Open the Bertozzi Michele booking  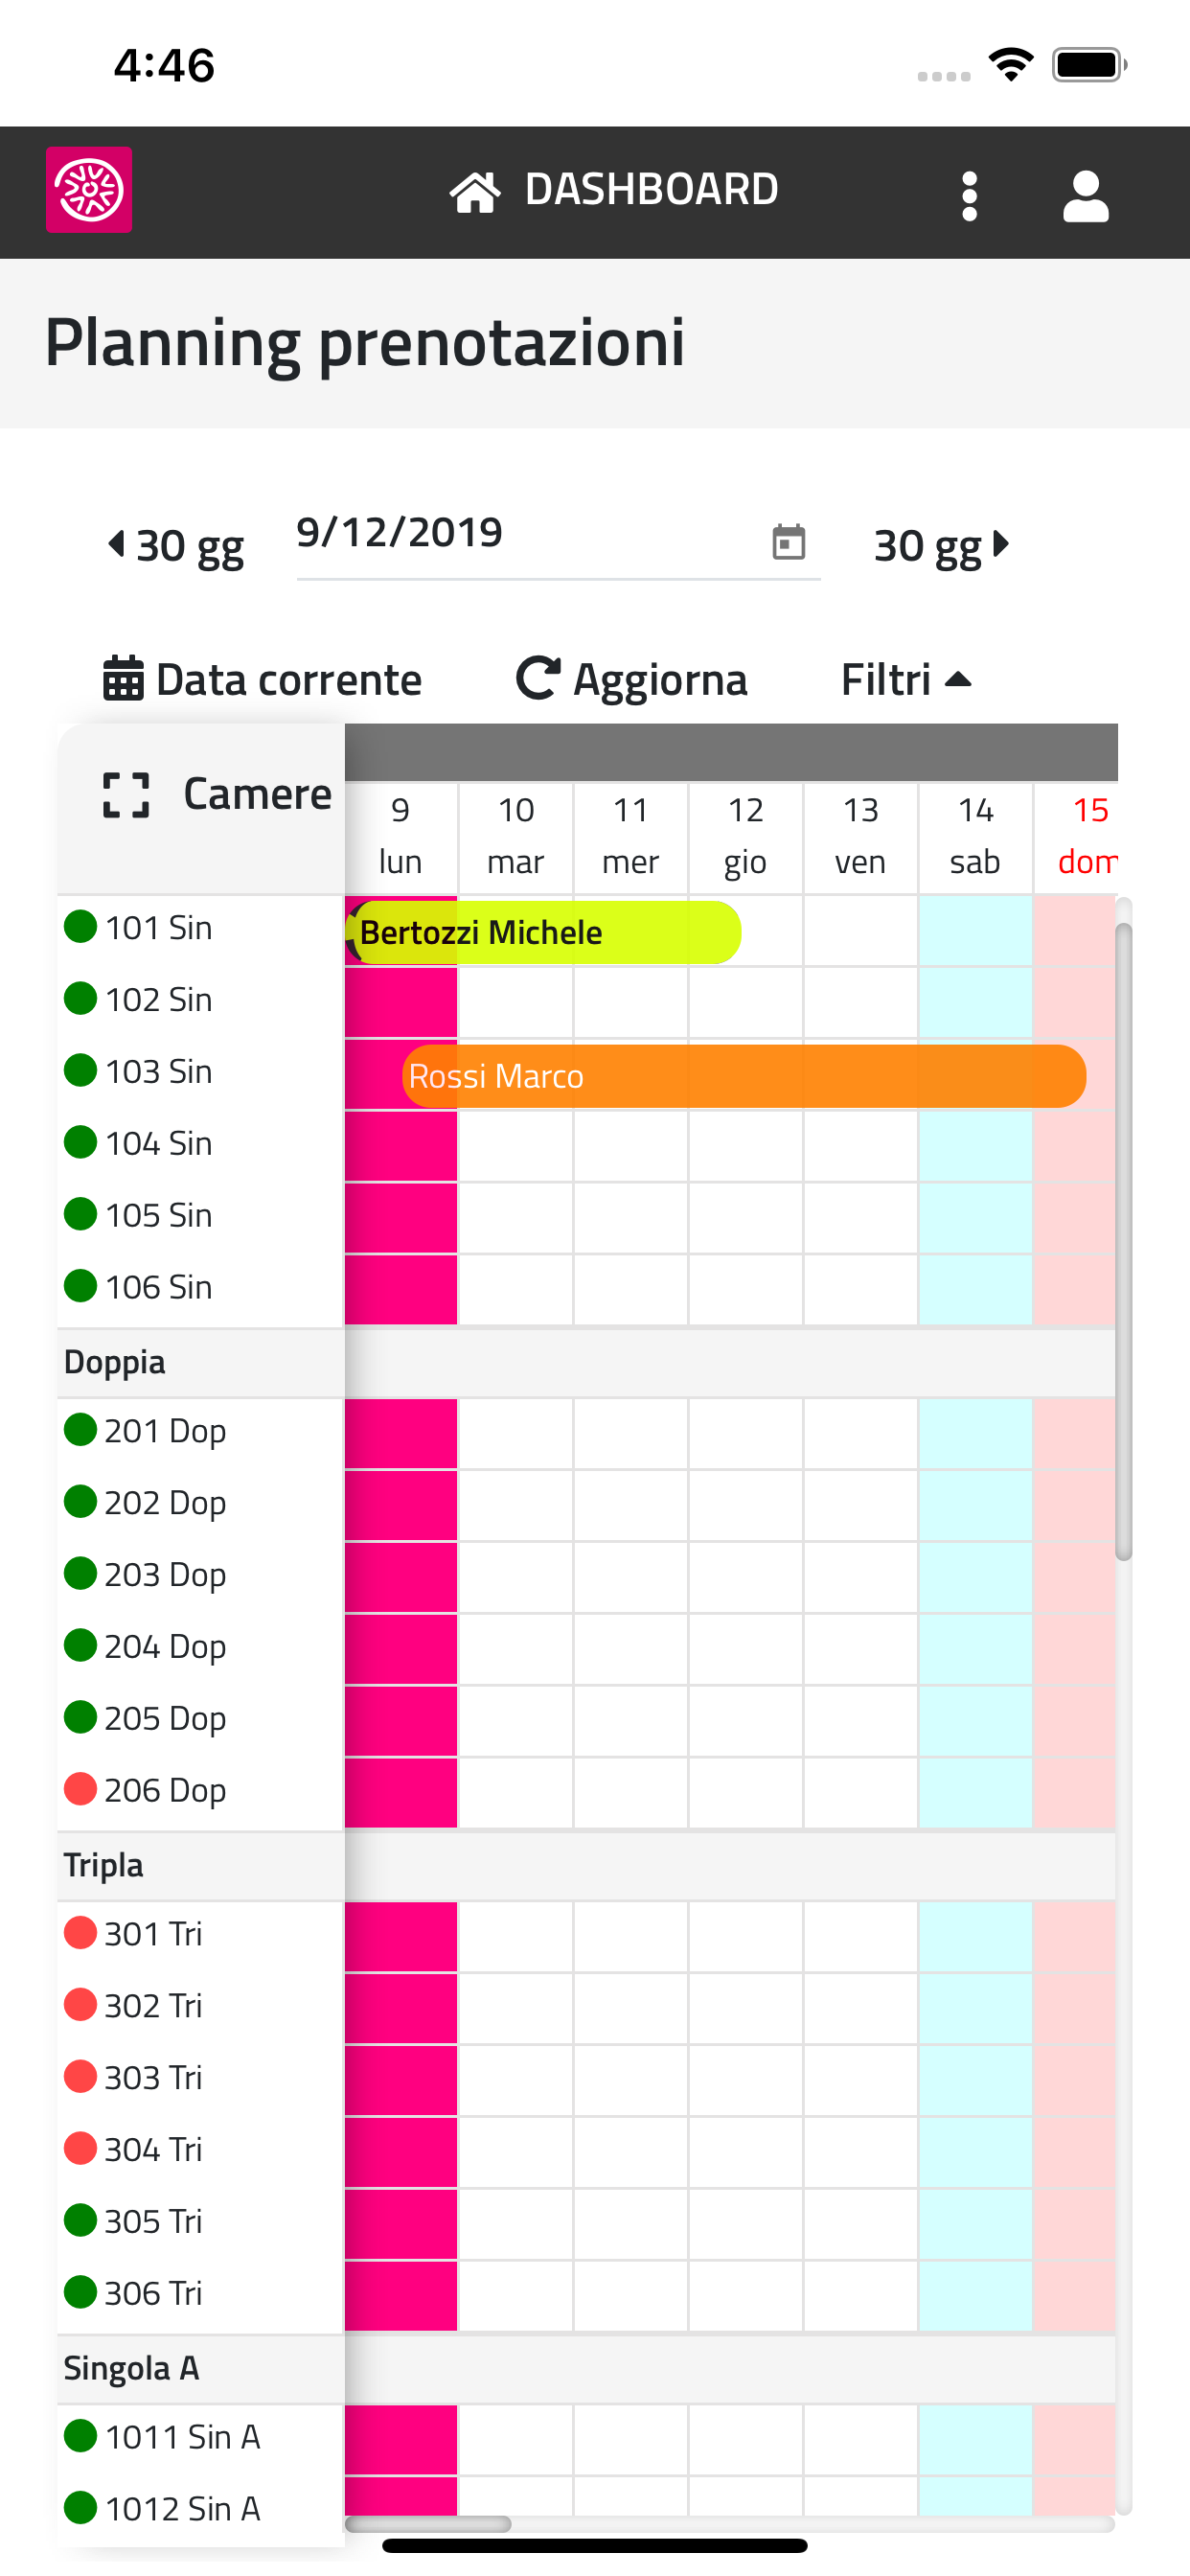pos(546,933)
